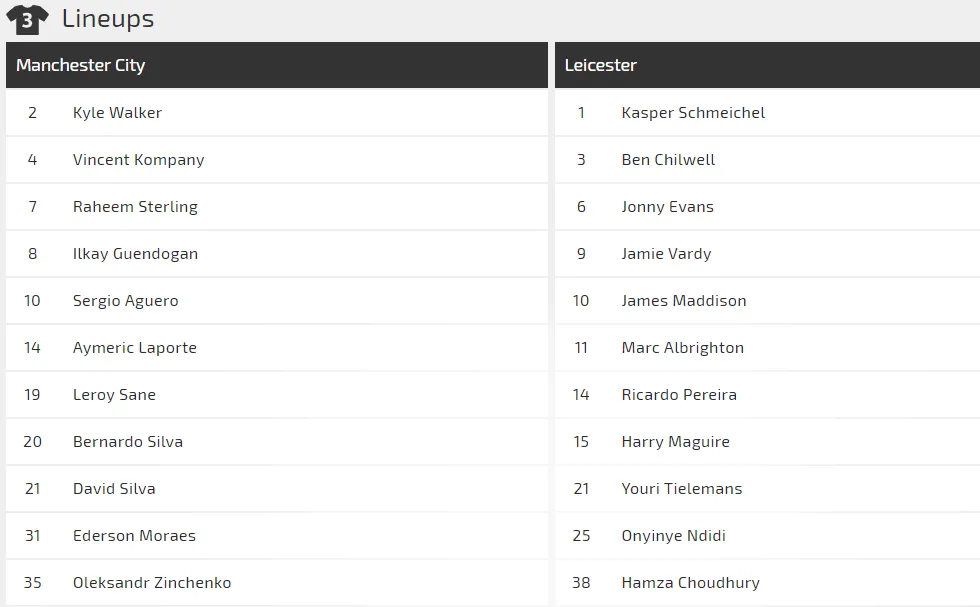Open Ederson Moraes player page
This screenshot has width=980, height=607.
coord(134,536)
